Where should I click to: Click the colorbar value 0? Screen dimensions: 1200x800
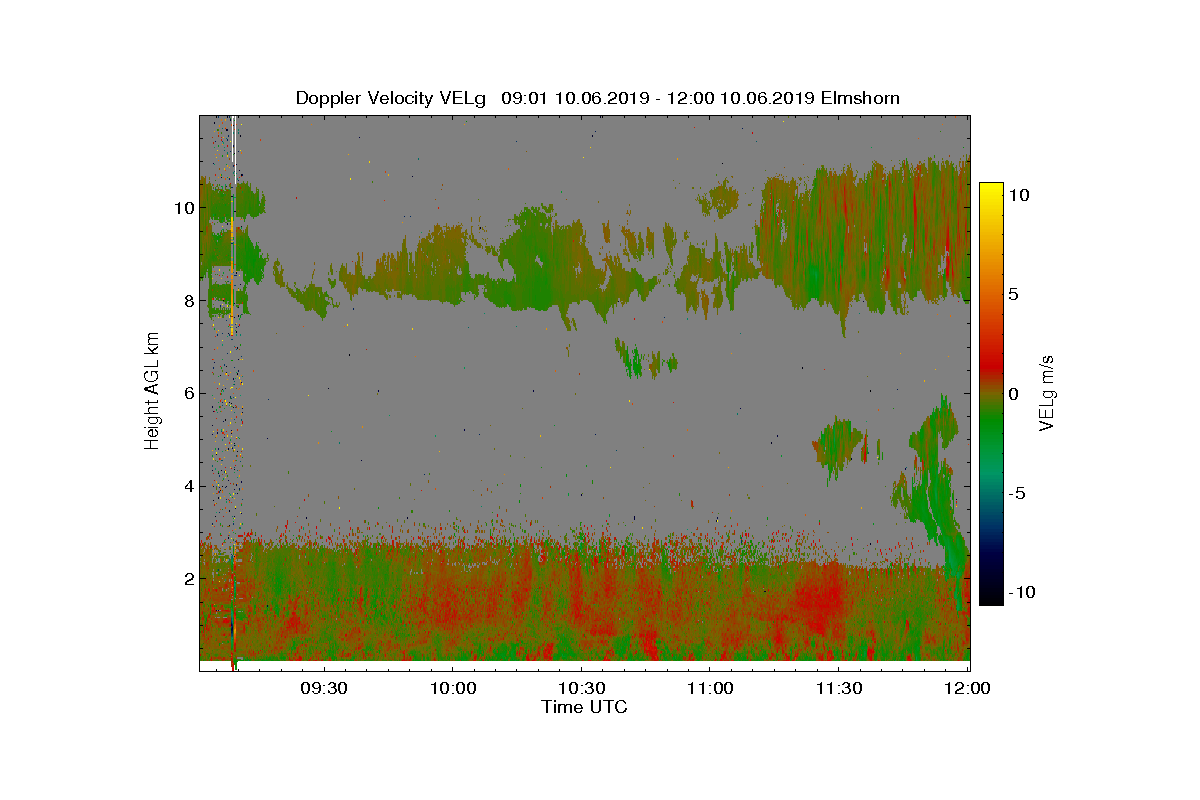tap(1014, 394)
